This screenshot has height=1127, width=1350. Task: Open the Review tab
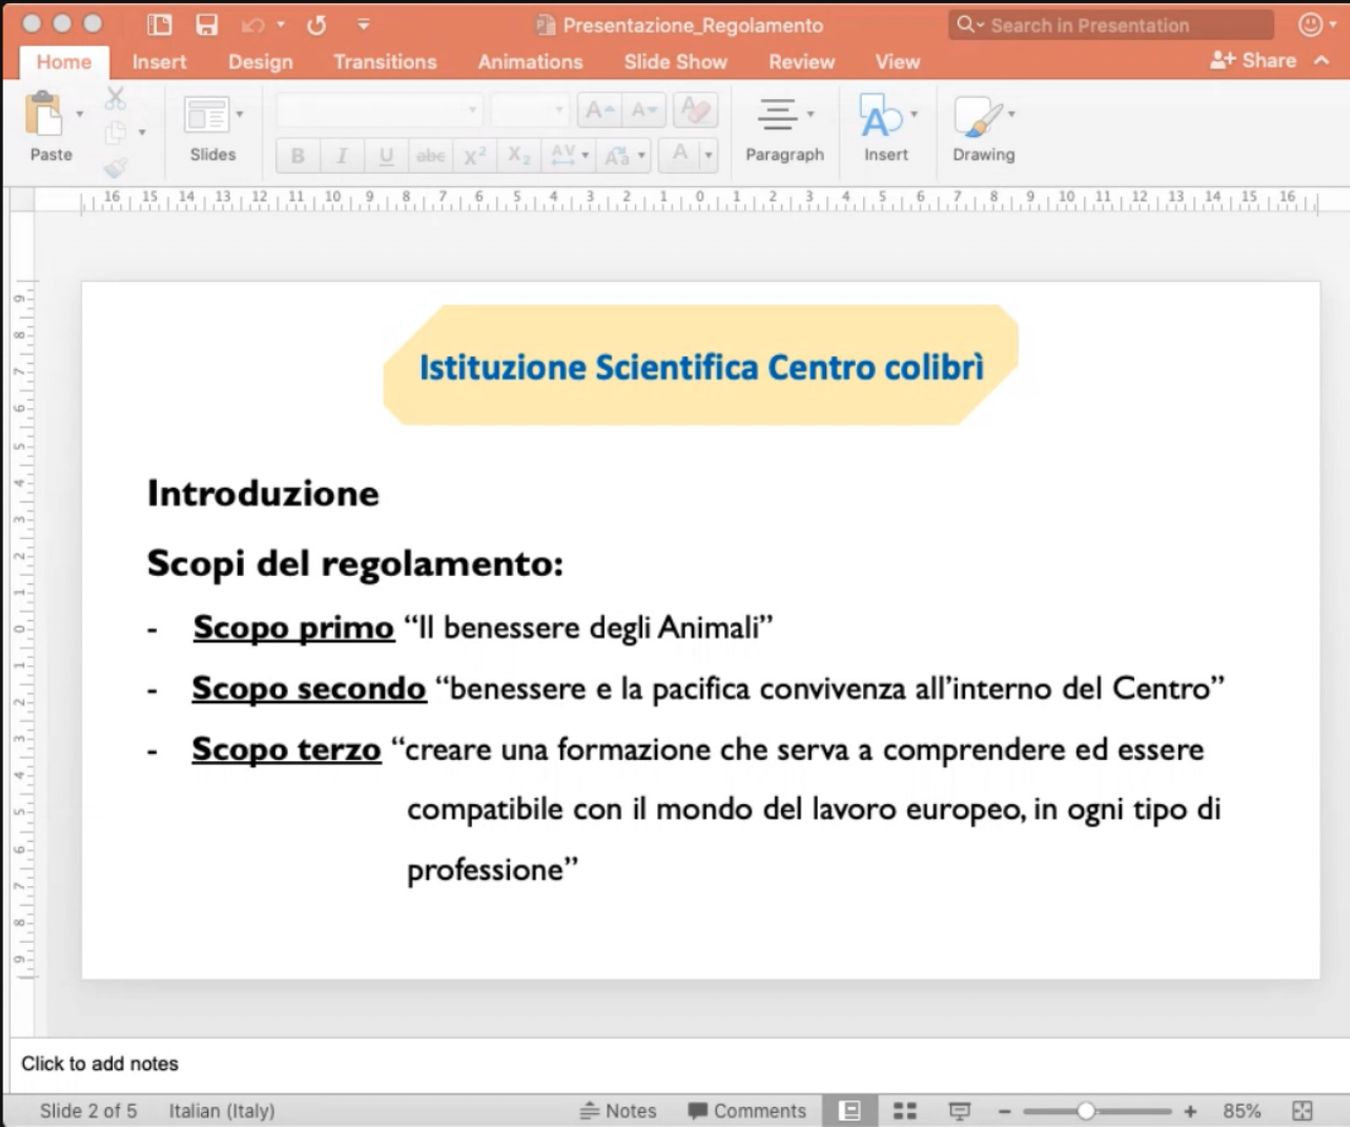pos(801,62)
